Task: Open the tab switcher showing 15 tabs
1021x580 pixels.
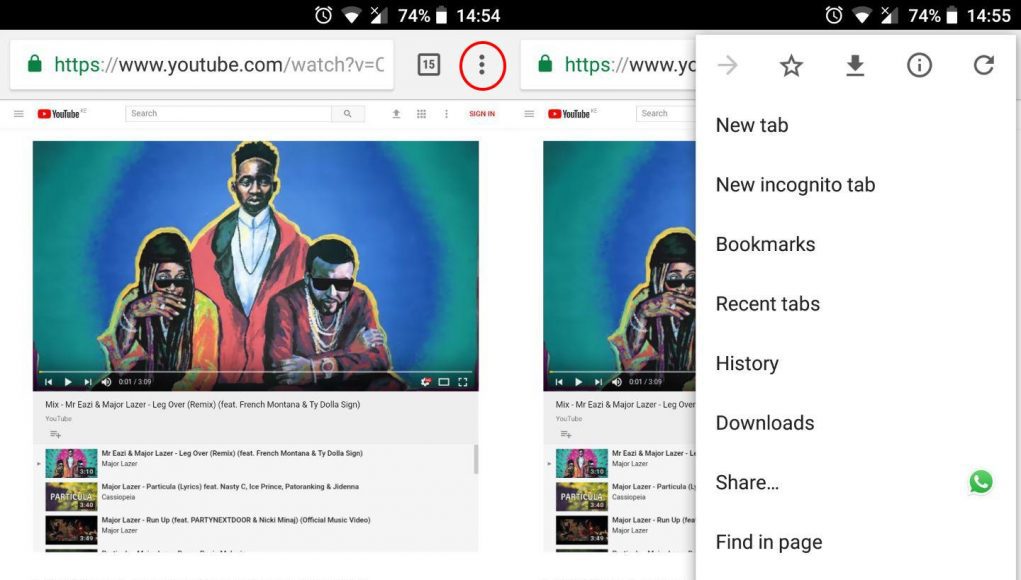Action: pyautogui.click(x=428, y=64)
